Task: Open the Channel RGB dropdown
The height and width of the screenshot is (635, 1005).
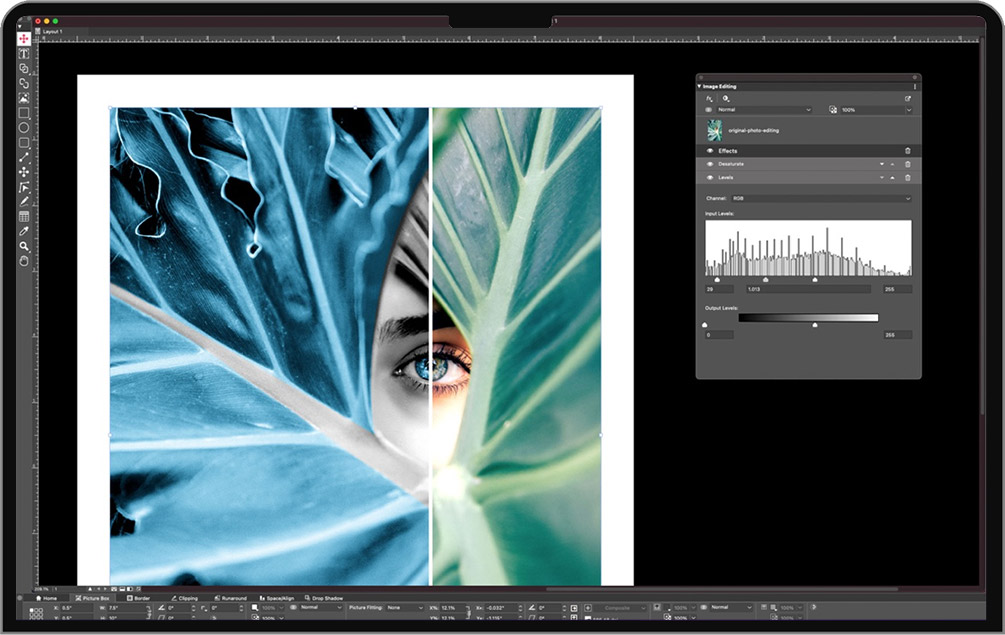Action: tap(821, 199)
